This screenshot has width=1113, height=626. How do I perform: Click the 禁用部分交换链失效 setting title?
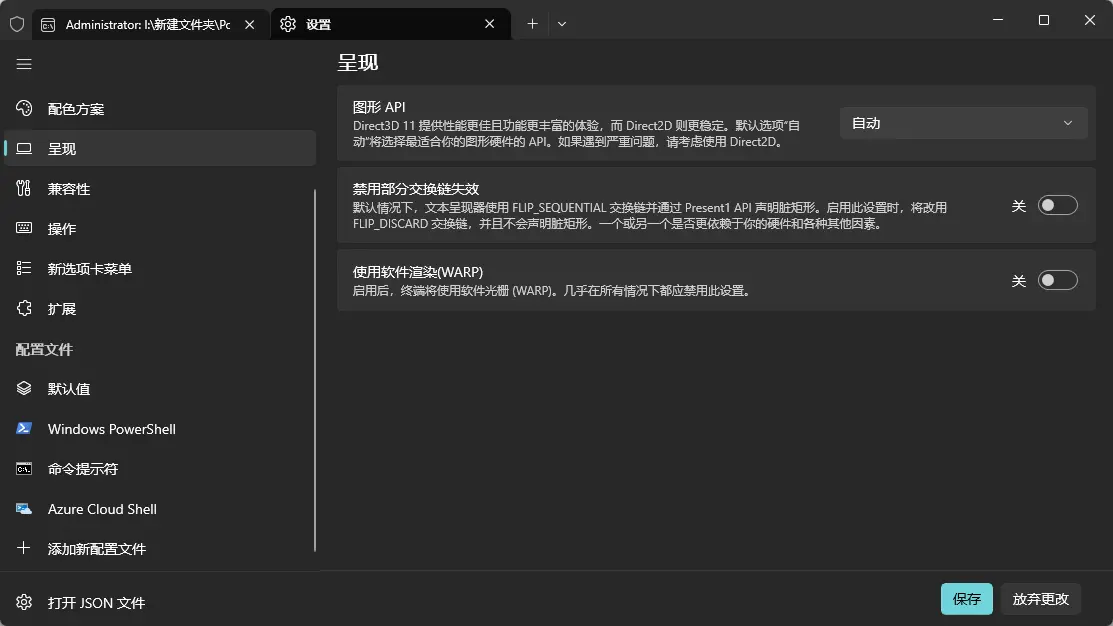coord(416,189)
